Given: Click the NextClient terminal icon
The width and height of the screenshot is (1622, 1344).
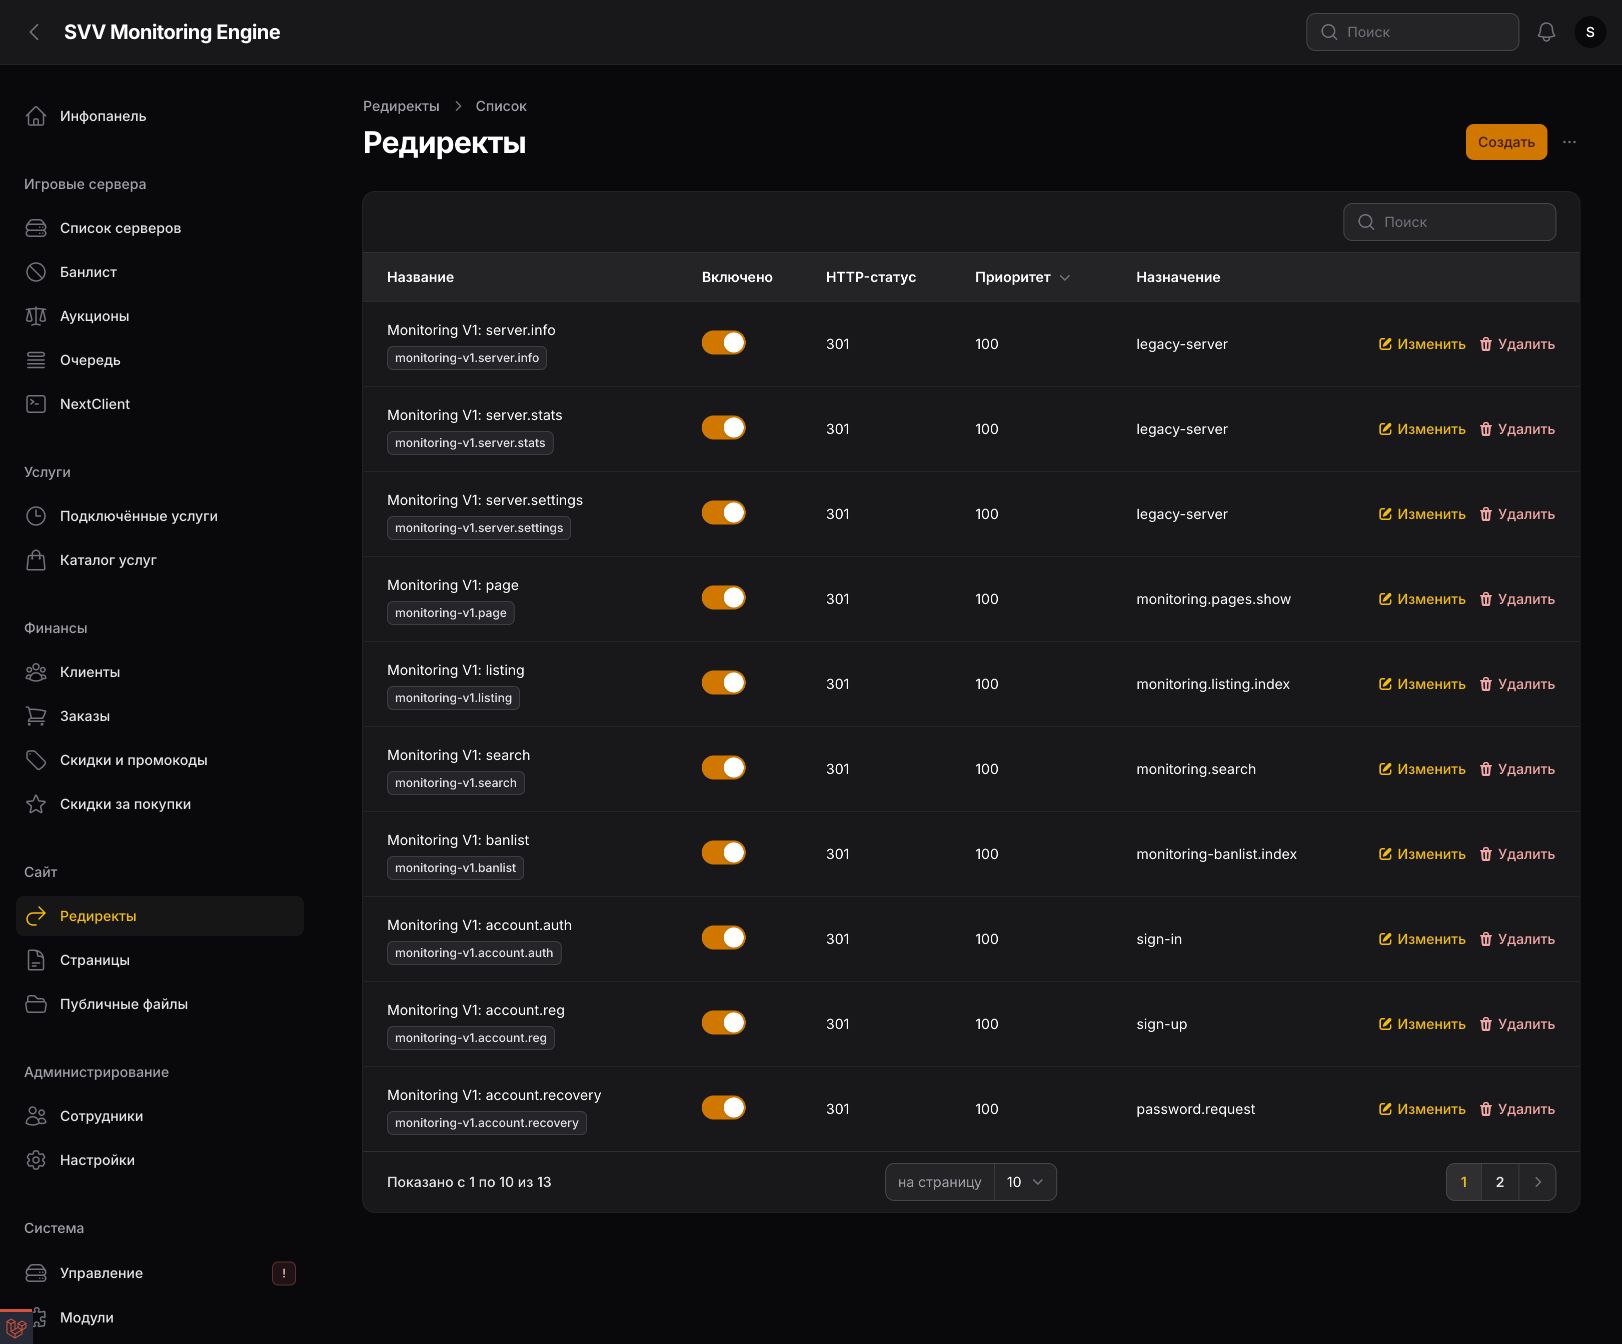Looking at the screenshot, I should pyautogui.click(x=36, y=404).
